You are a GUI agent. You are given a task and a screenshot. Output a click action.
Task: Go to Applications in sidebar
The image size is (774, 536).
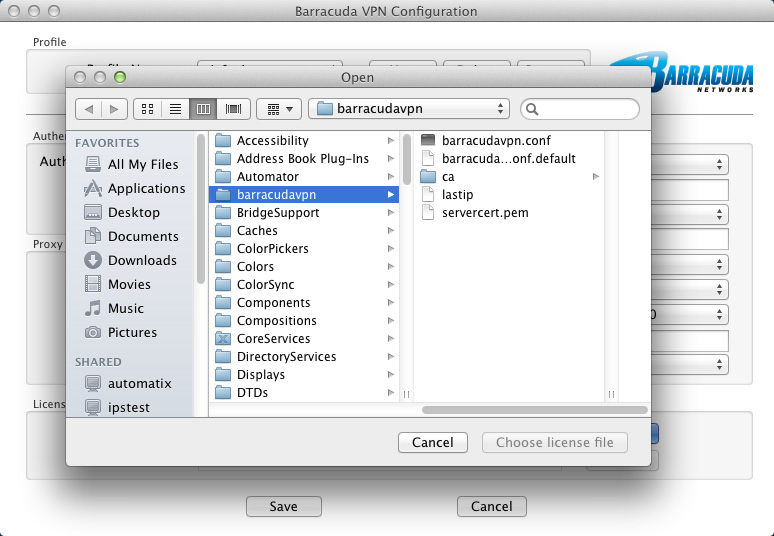click(135, 189)
